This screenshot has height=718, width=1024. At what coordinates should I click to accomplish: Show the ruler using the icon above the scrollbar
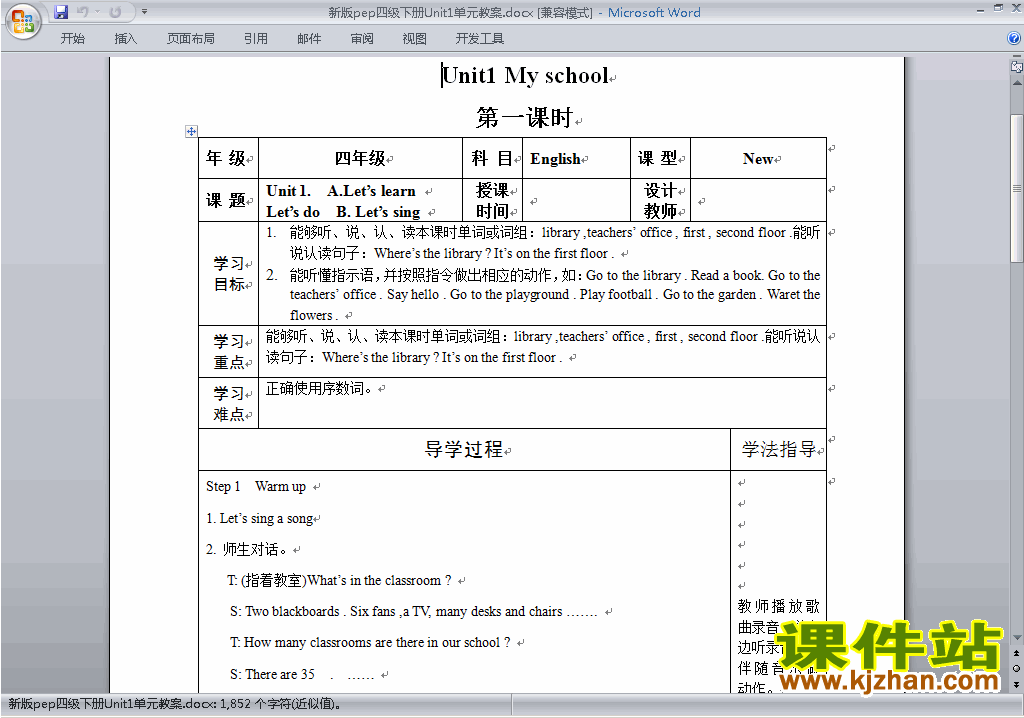click(x=1016, y=66)
